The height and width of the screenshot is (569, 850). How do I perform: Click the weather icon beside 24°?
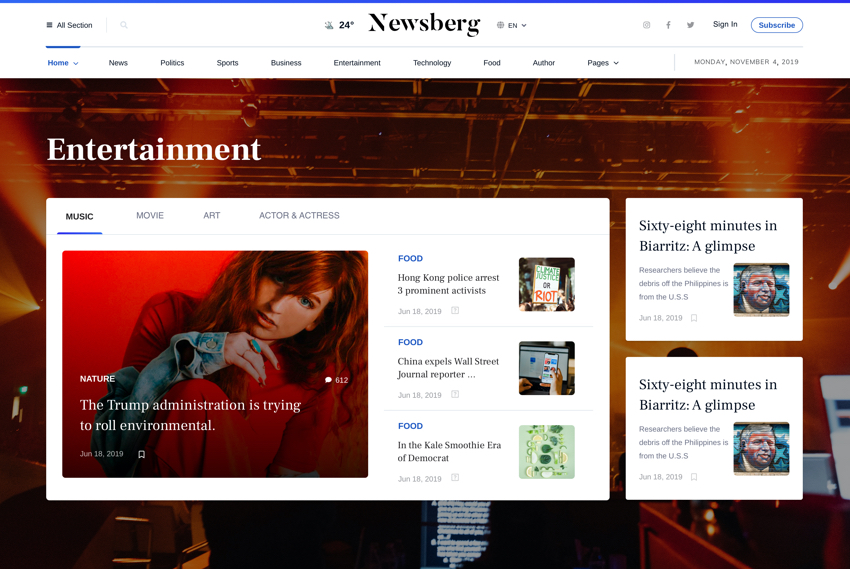(x=329, y=25)
